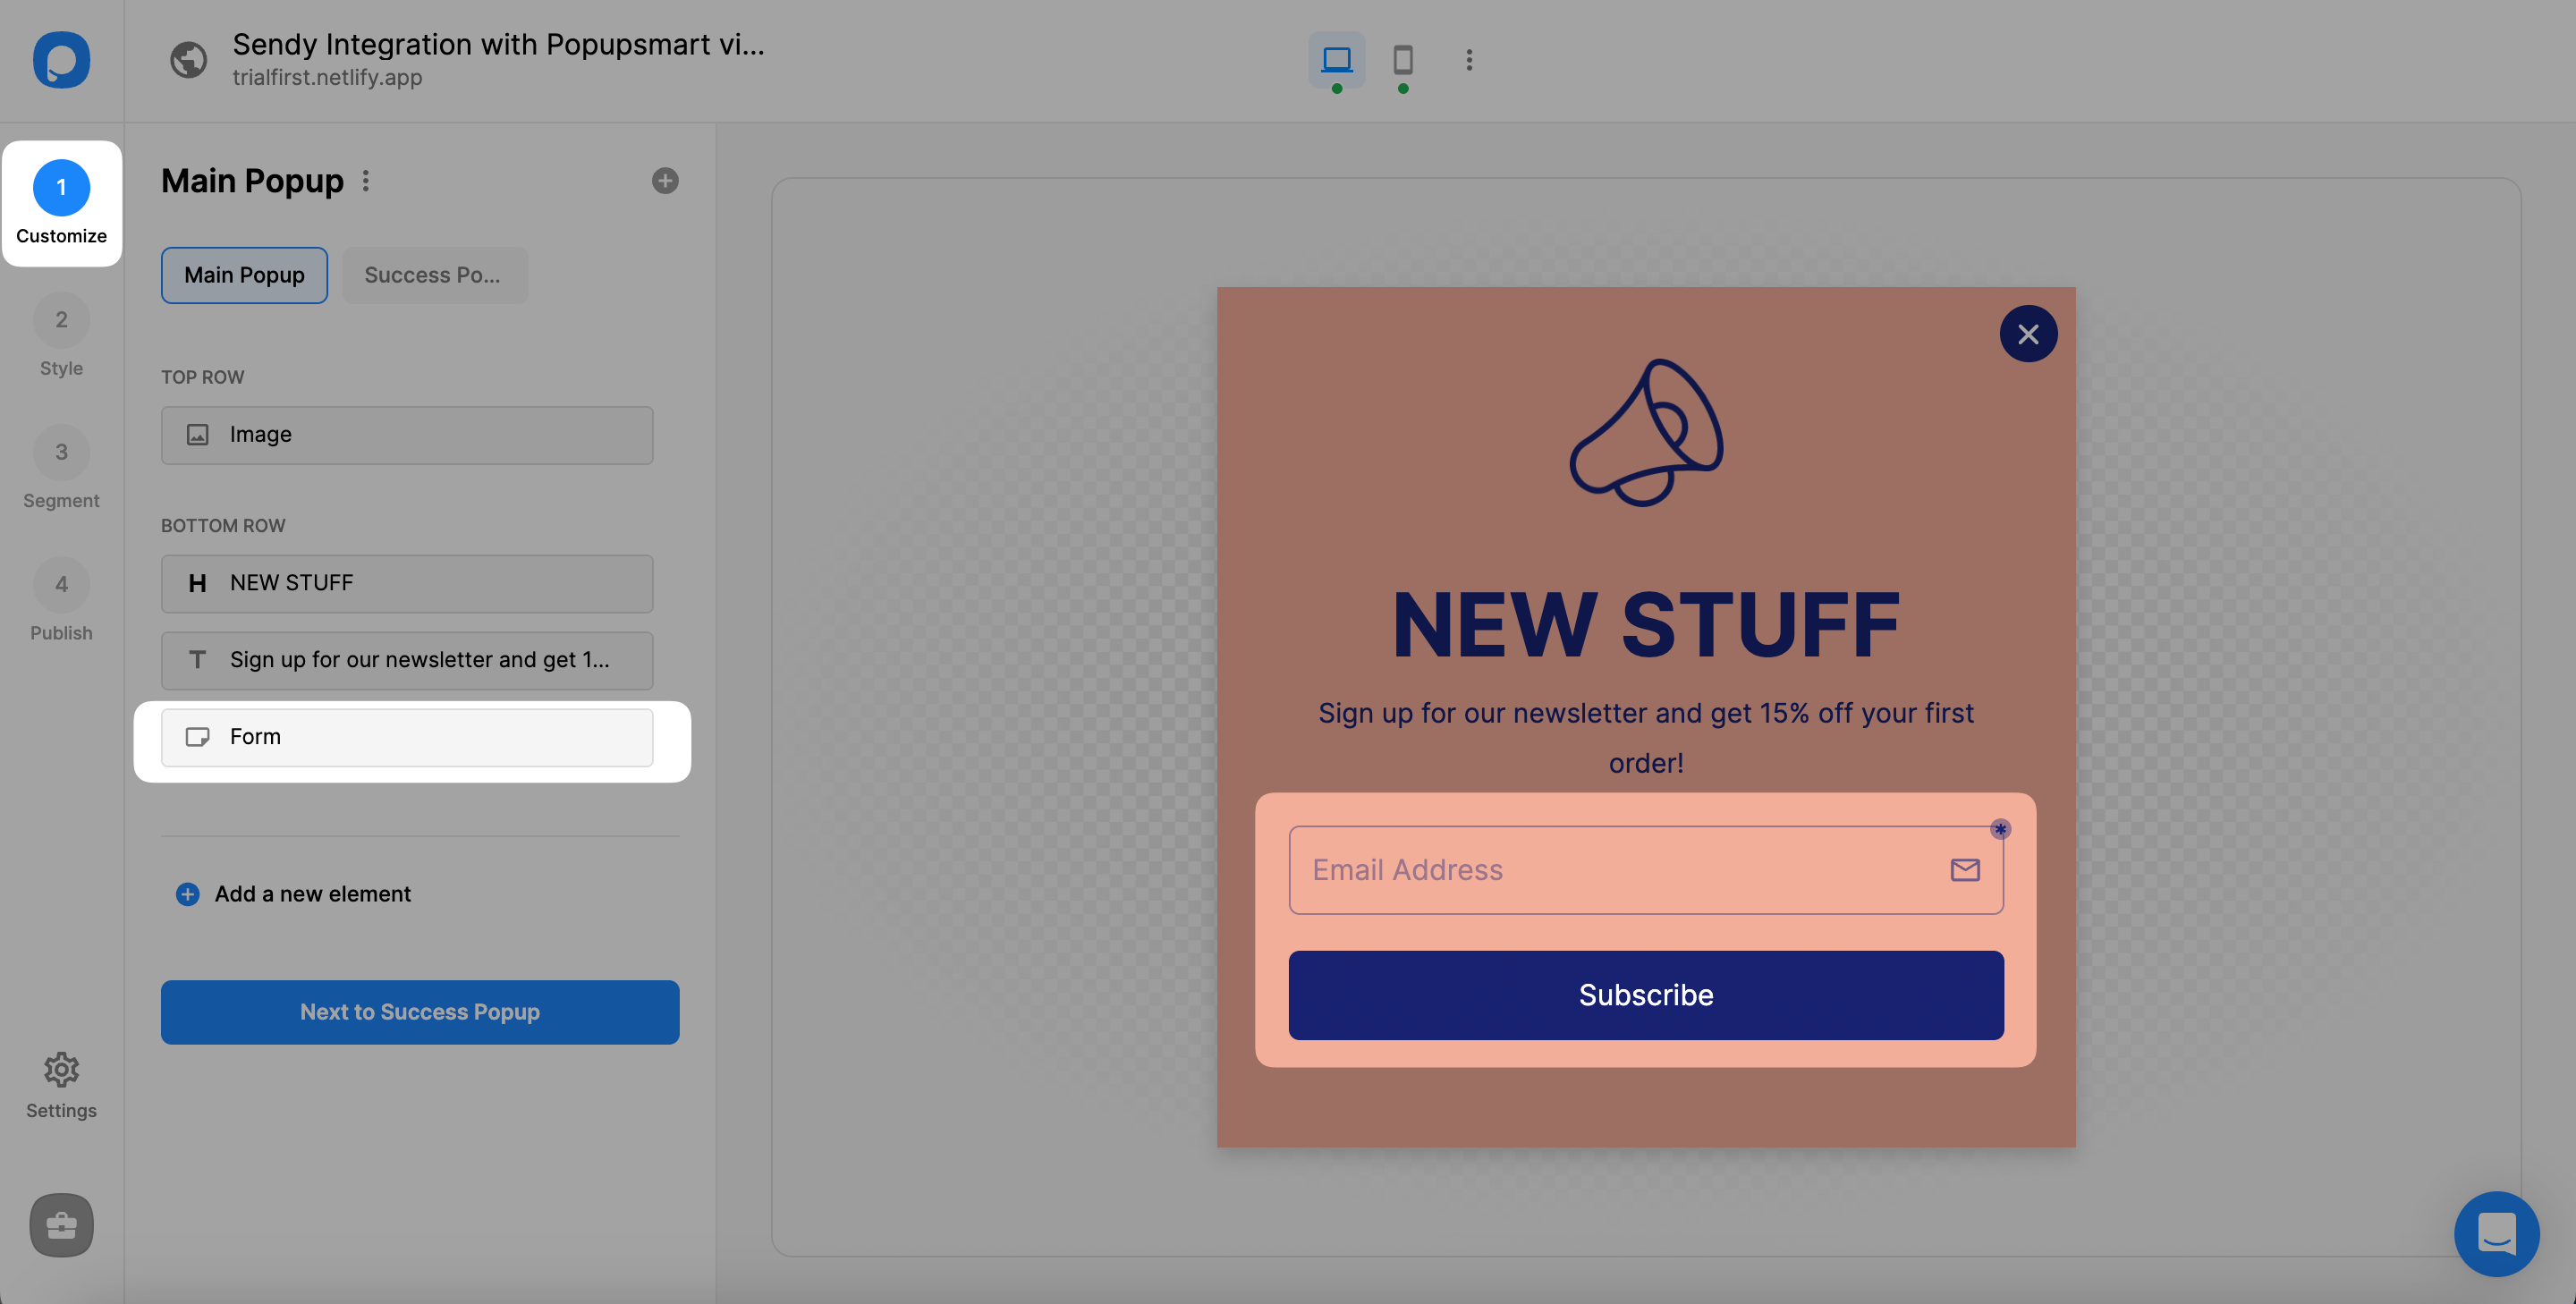Screen dimensions: 2576x1304
Task: Click the briefcase icon in sidebar
Action: pyautogui.click(x=61, y=1225)
